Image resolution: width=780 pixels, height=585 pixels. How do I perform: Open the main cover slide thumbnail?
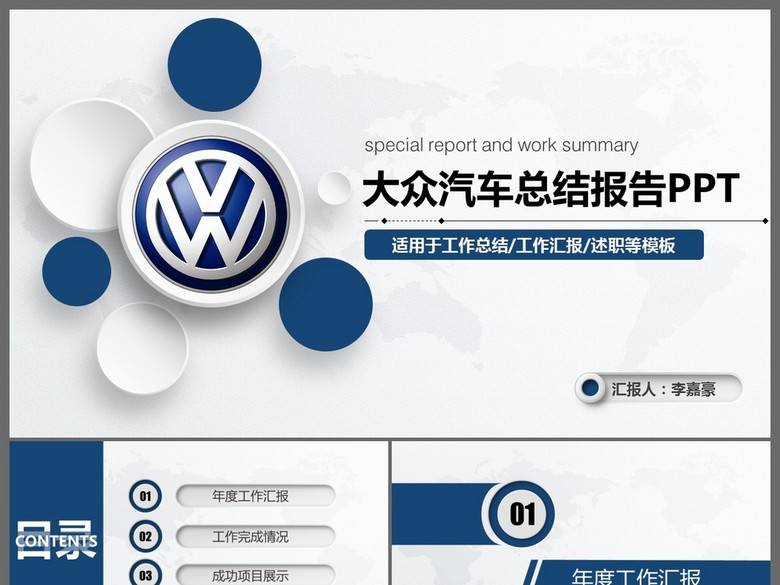[390, 223]
